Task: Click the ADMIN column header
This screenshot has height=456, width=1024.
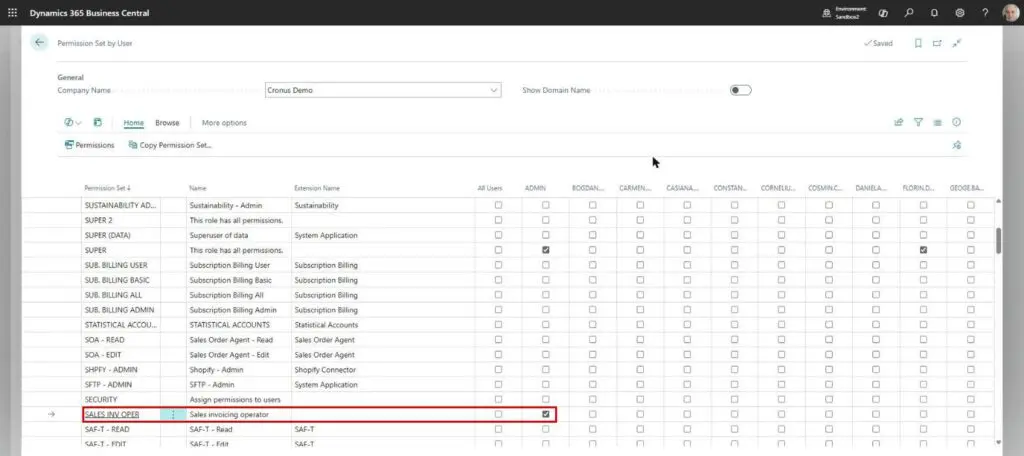Action: [535, 188]
